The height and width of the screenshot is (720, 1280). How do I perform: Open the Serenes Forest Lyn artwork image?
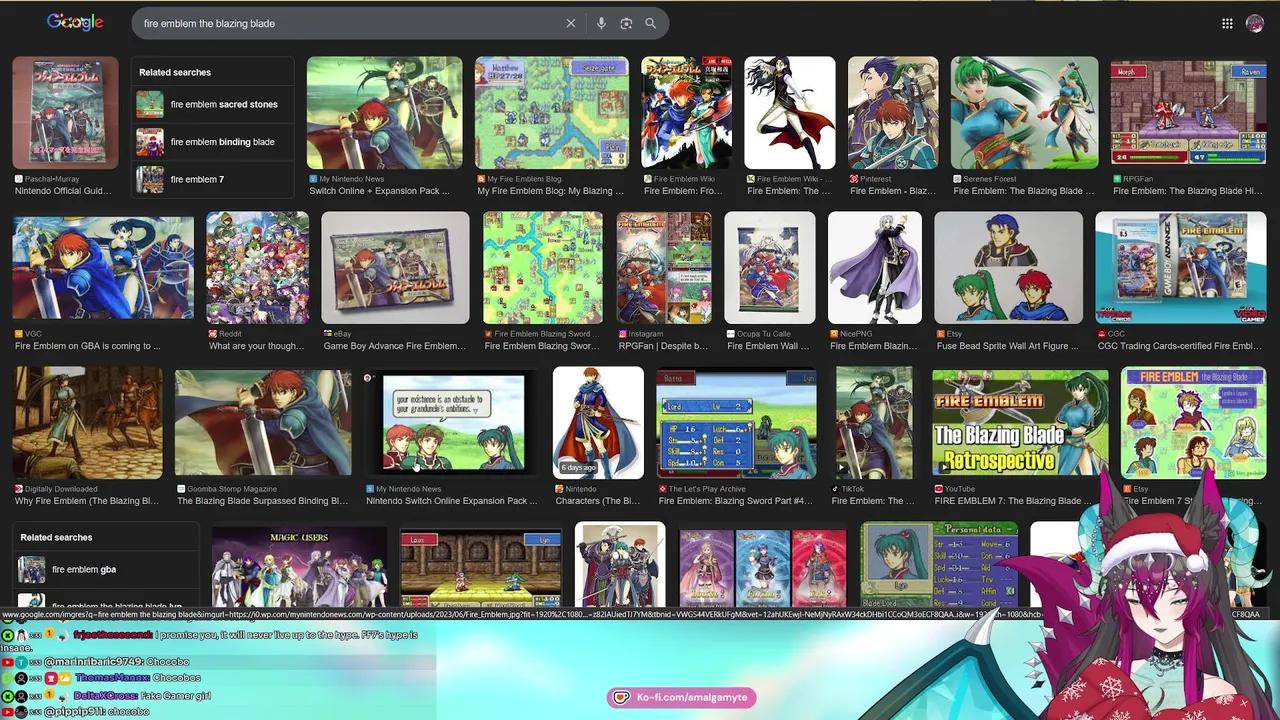pyautogui.click(x=1024, y=113)
